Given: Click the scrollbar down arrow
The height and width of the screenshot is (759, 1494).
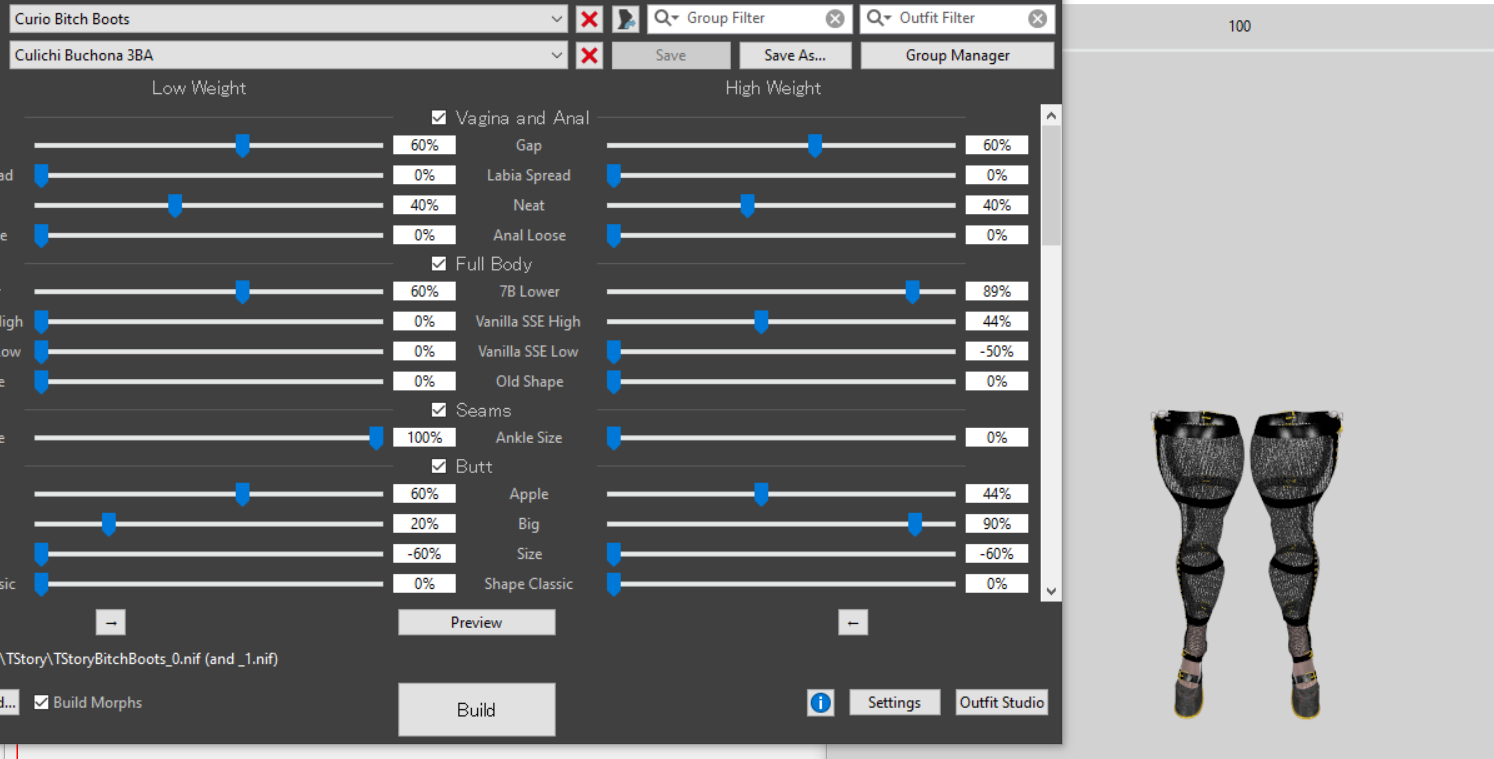Looking at the screenshot, I should point(1050,591).
